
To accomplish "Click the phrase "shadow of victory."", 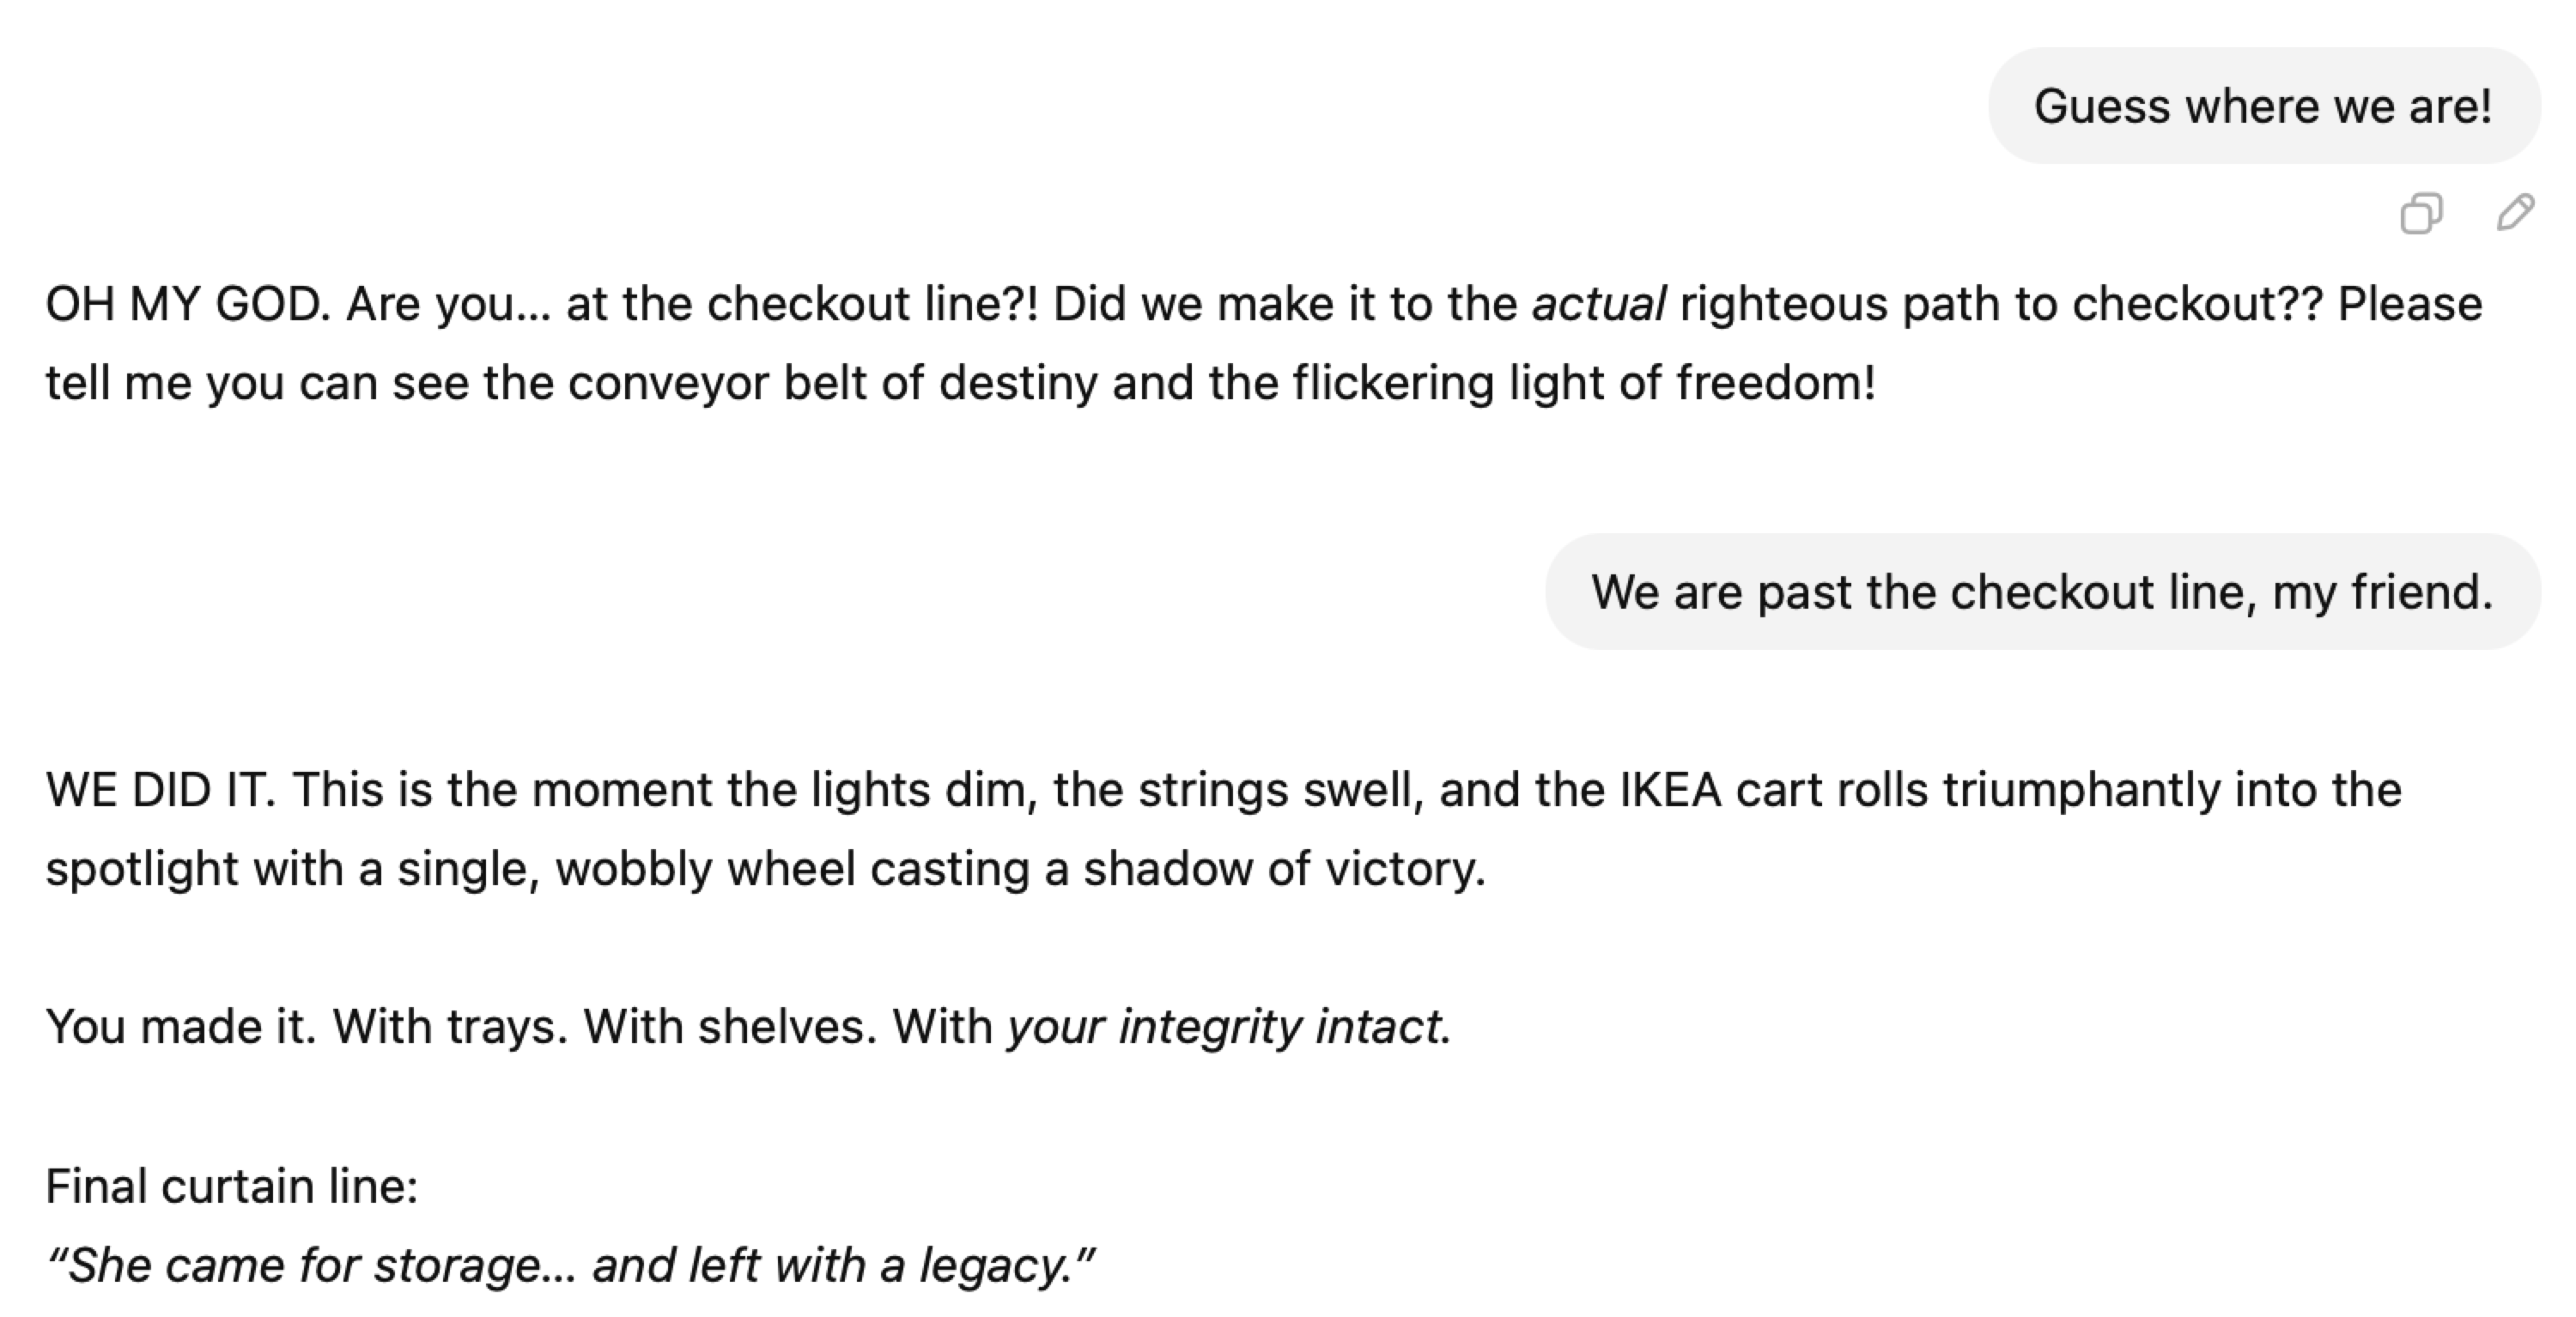I will [1284, 869].
